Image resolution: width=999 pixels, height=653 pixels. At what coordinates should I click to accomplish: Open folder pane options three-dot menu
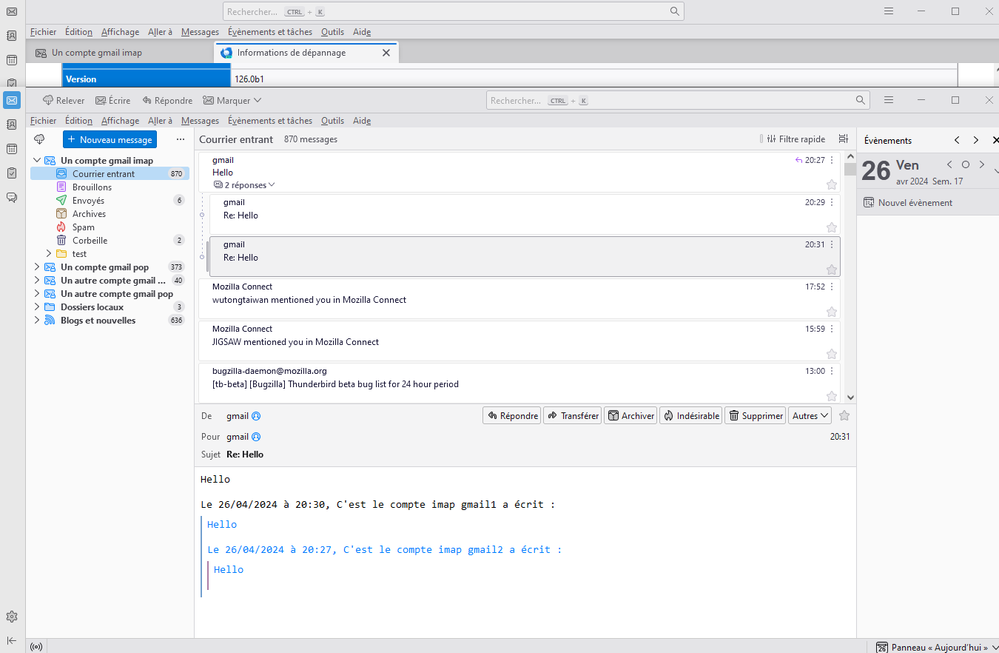pos(180,140)
